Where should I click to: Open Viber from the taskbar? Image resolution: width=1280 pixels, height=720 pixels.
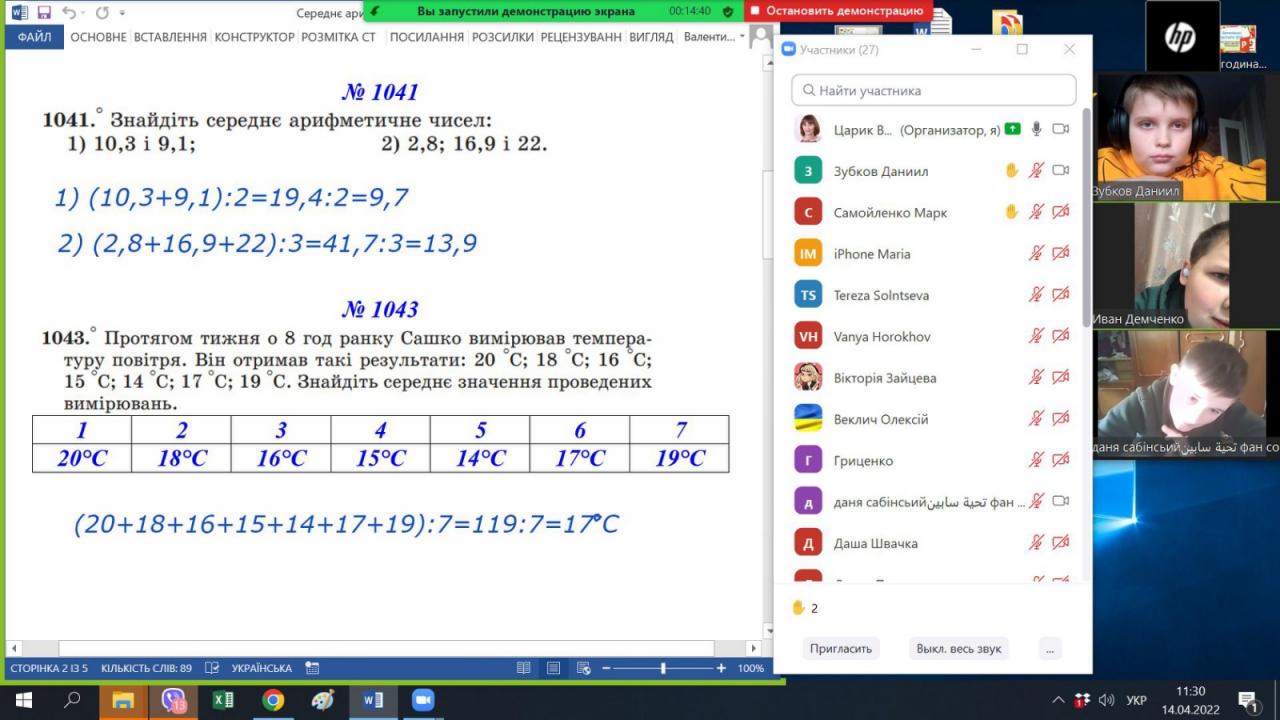point(174,700)
